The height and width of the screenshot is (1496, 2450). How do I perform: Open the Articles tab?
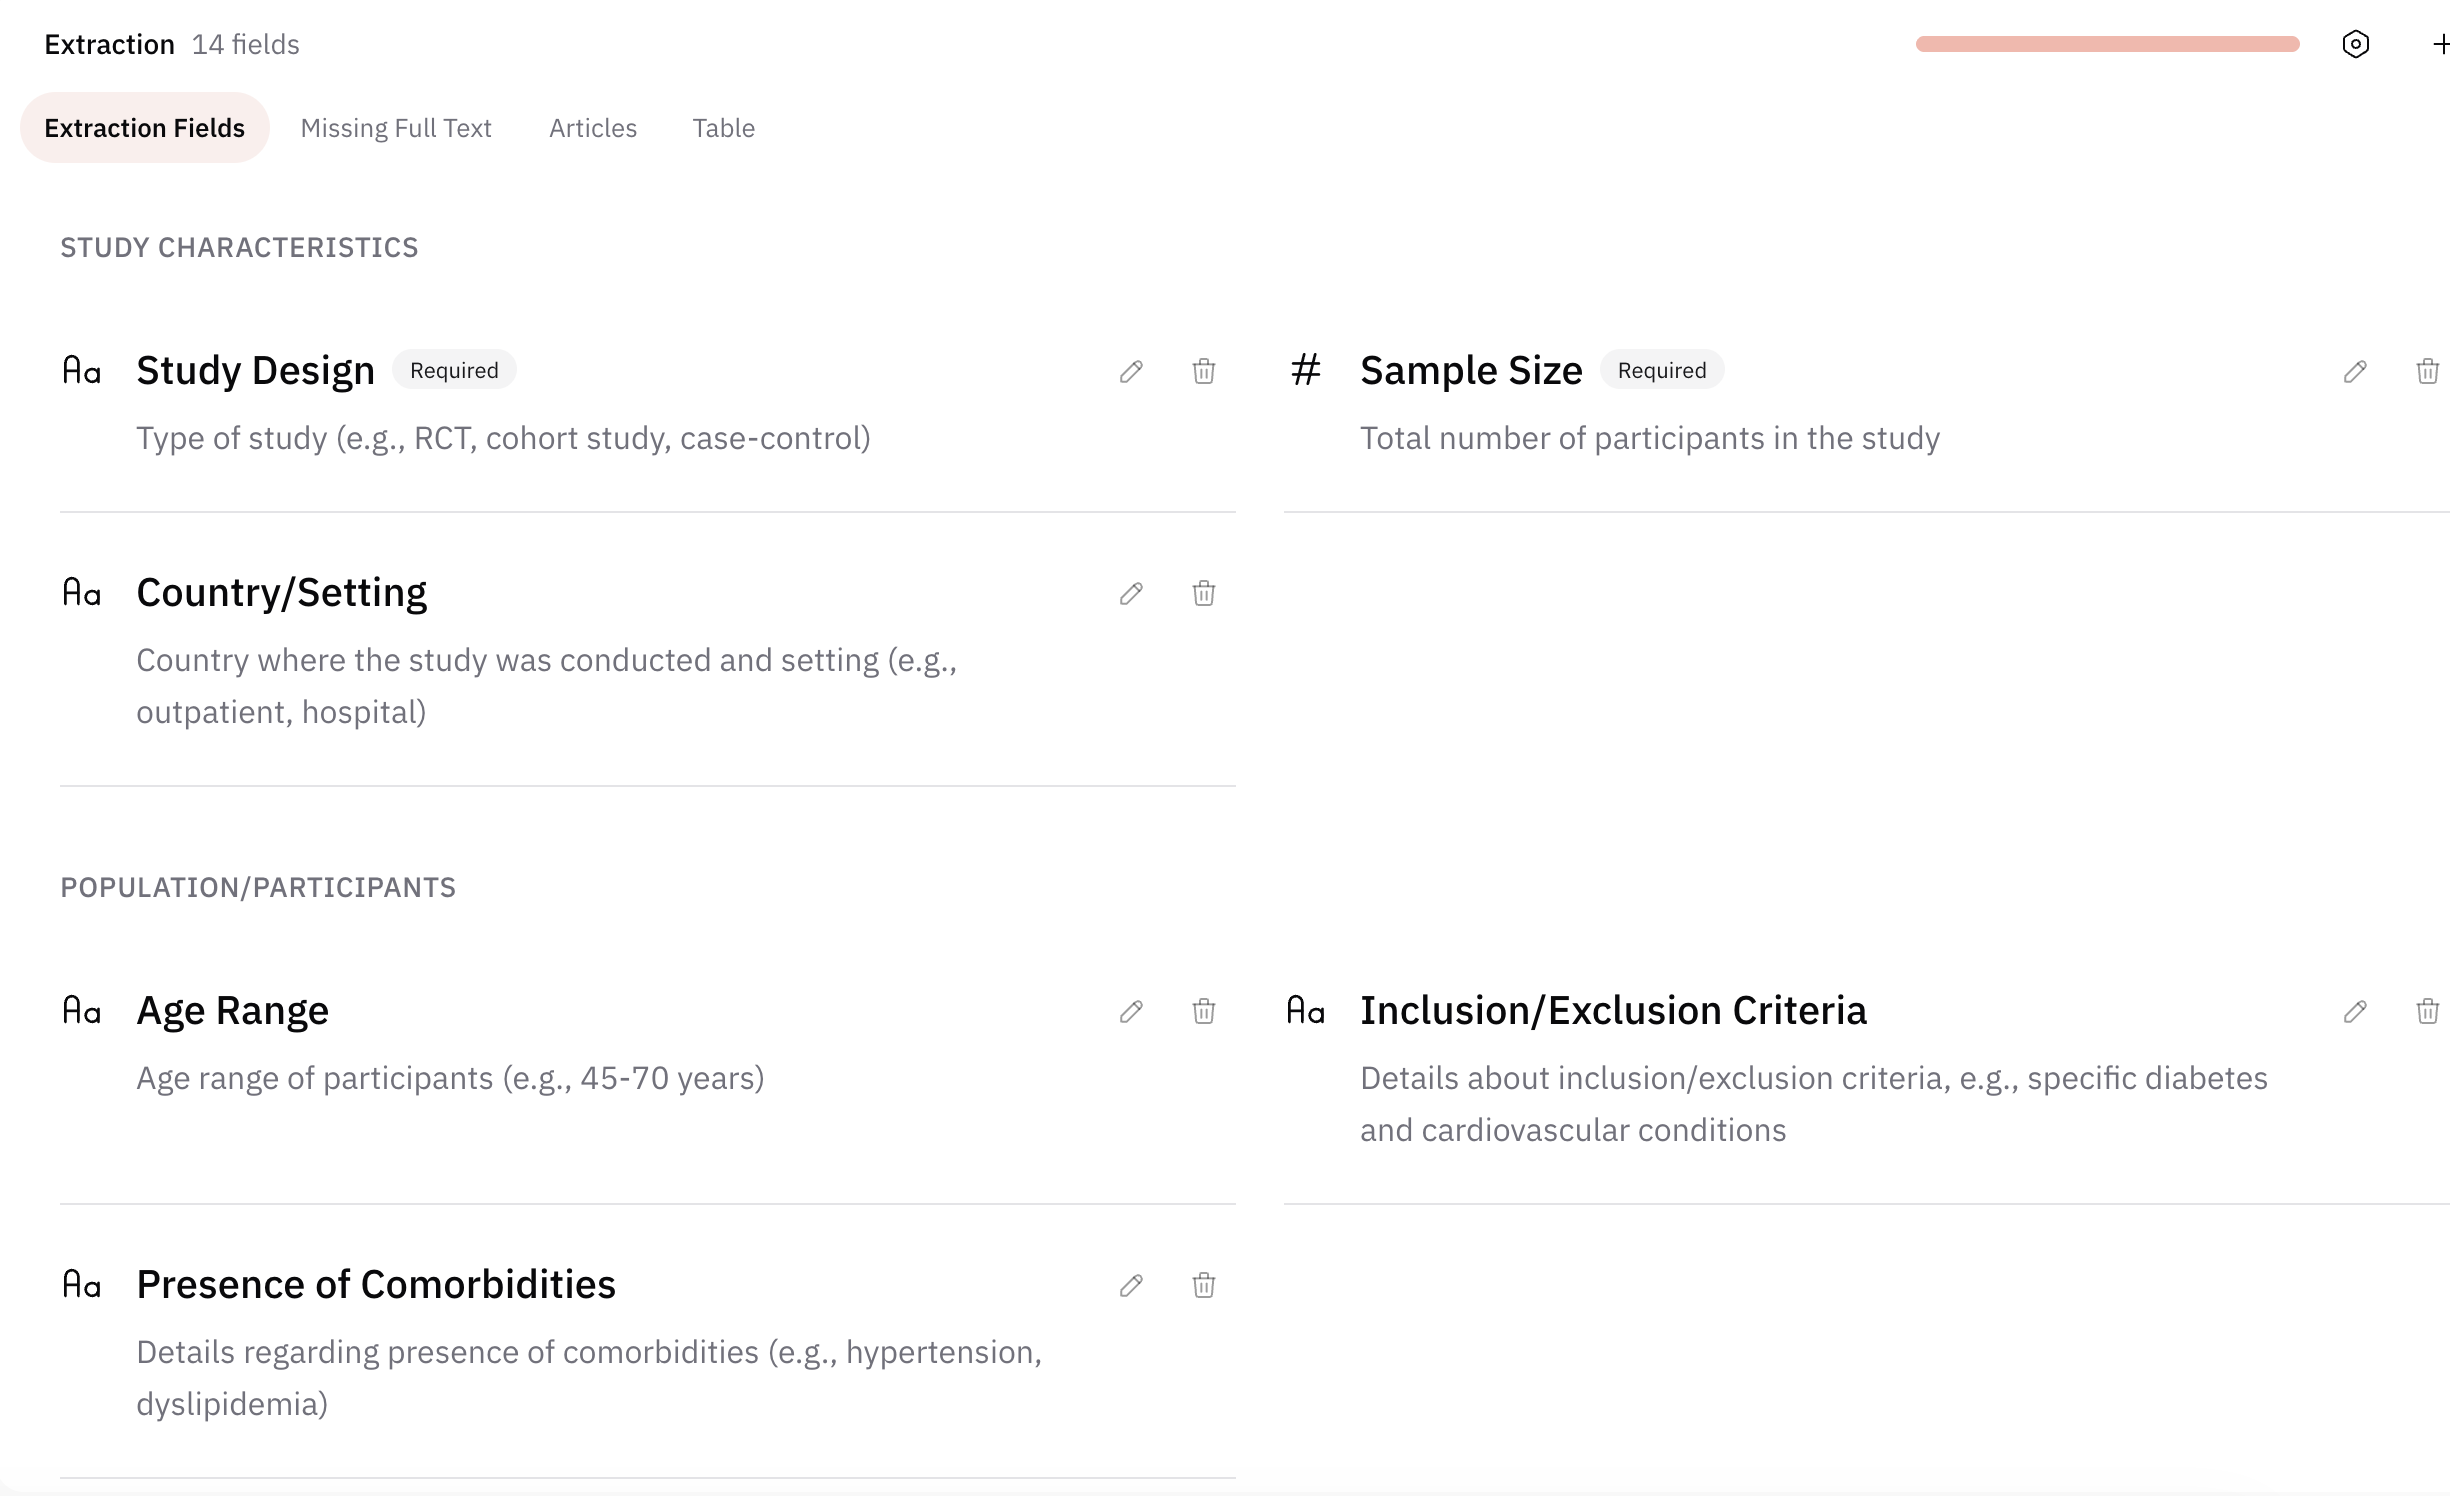593,128
